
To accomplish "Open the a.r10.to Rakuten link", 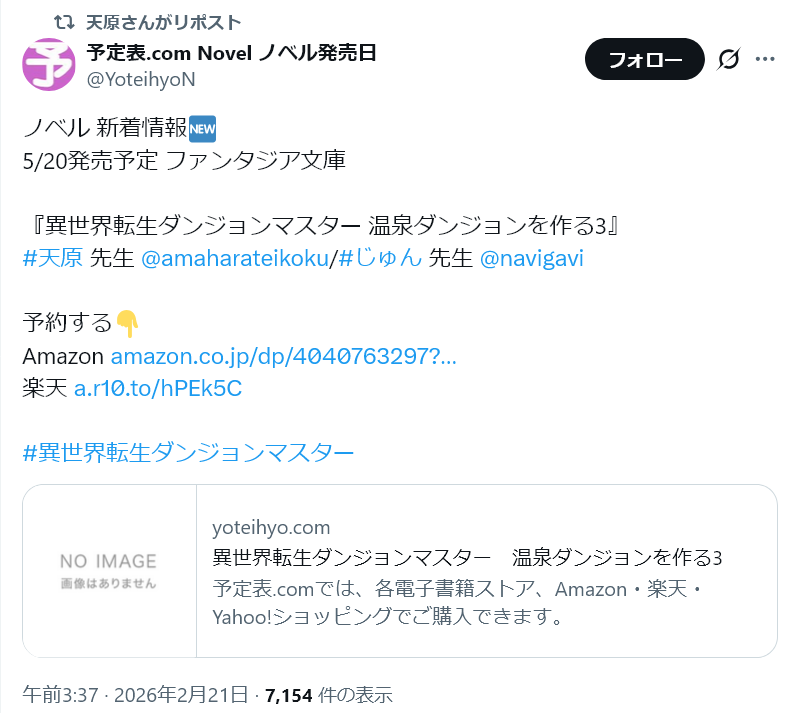I will 158,388.
